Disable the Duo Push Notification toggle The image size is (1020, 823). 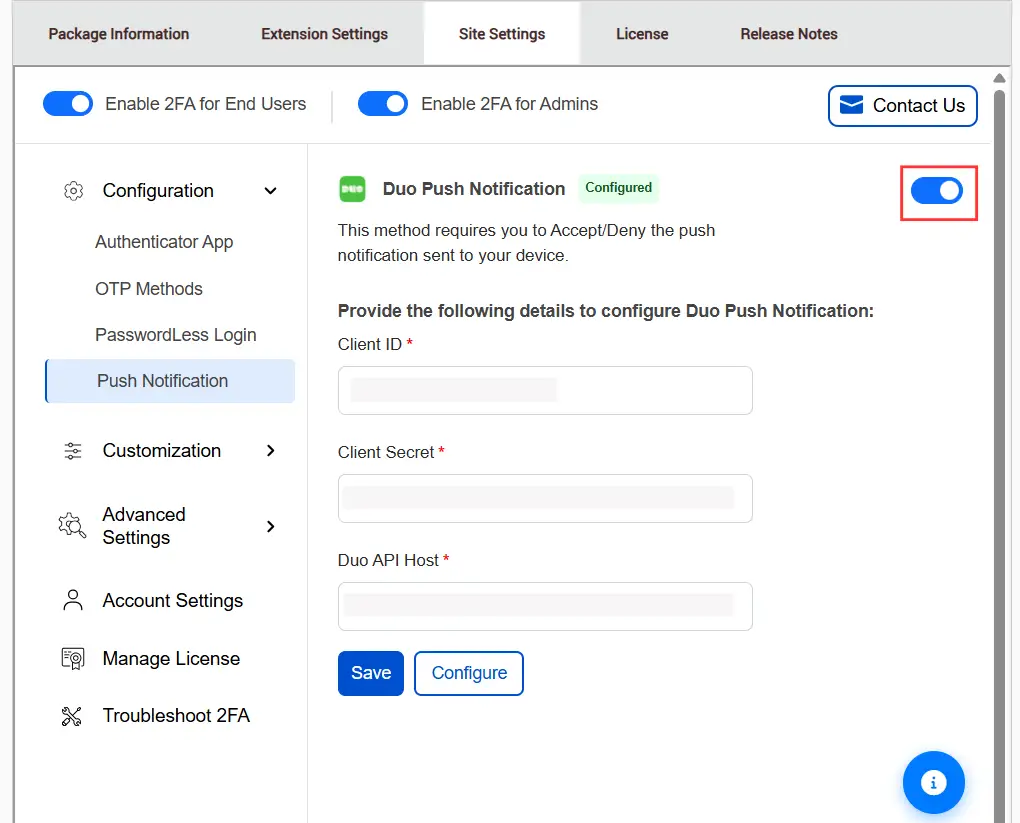937,190
